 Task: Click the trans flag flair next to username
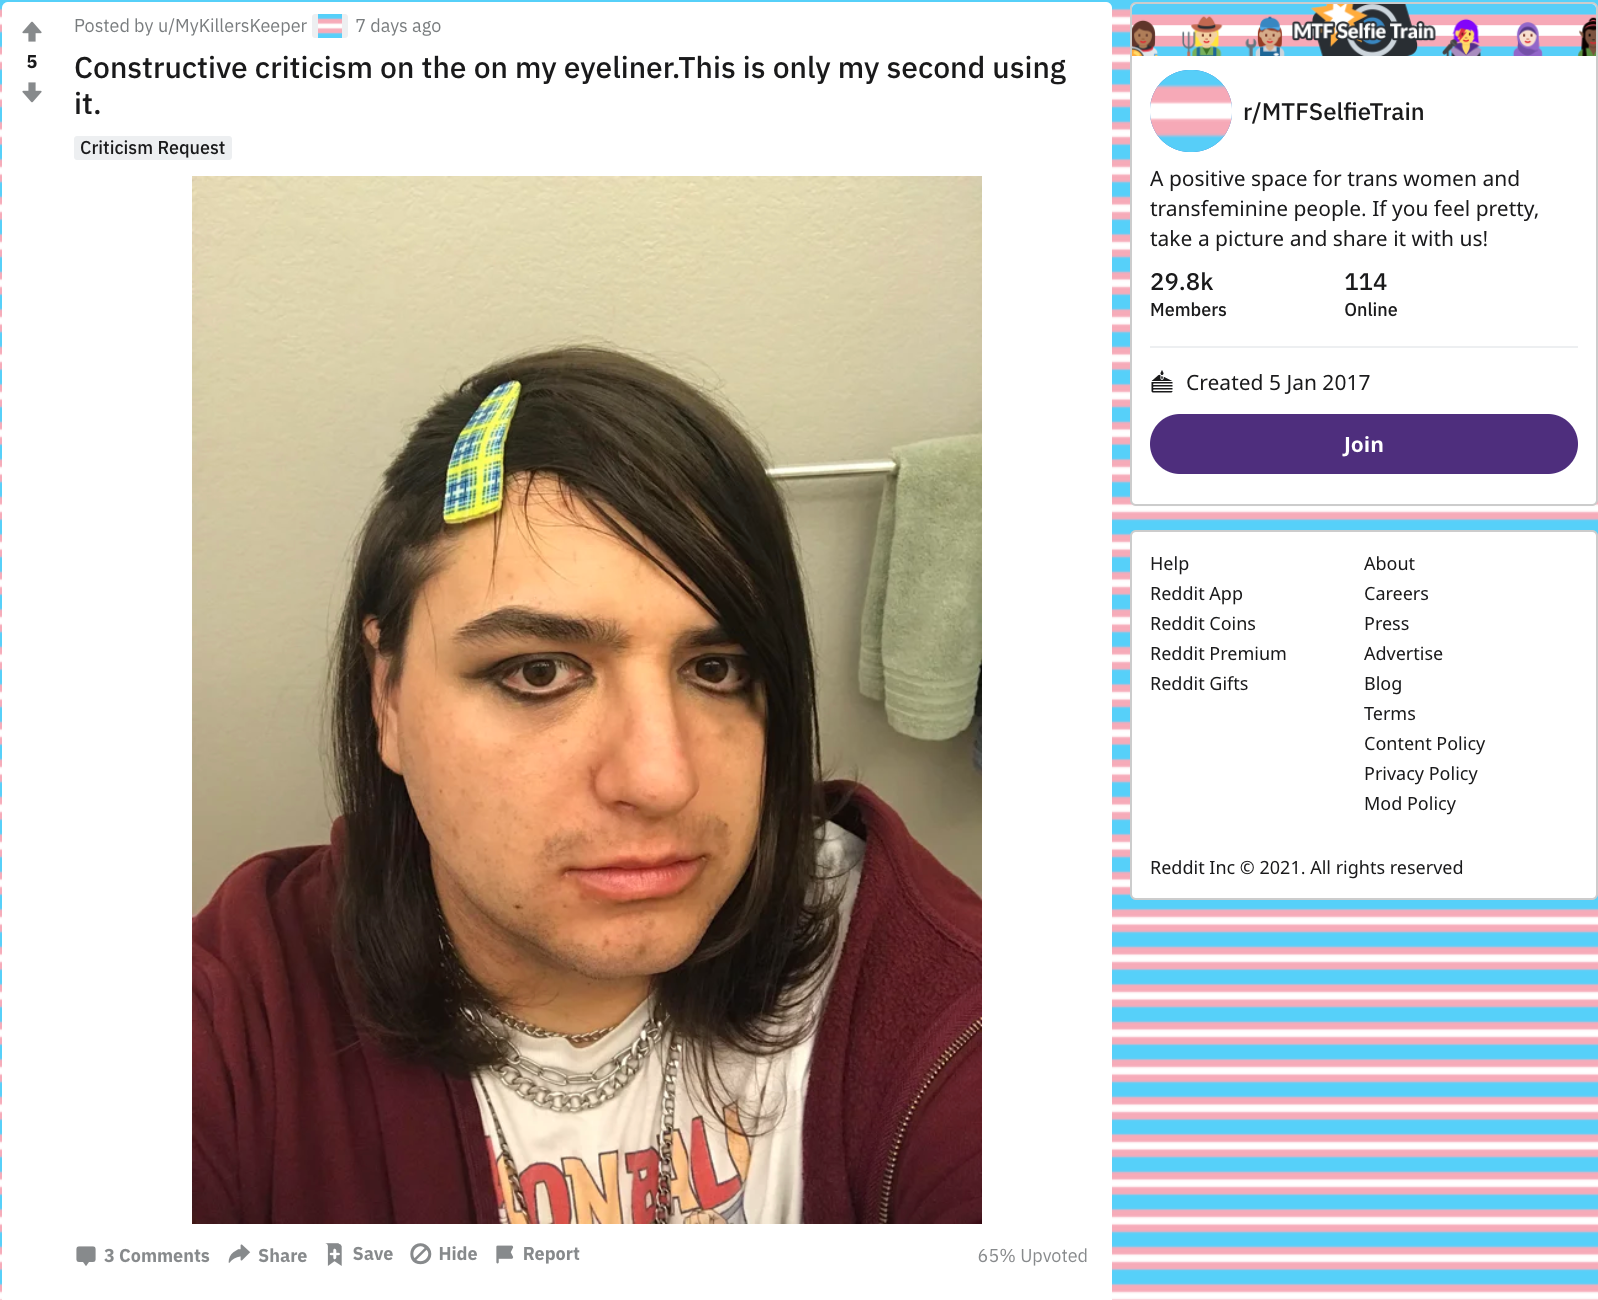(330, 26)
